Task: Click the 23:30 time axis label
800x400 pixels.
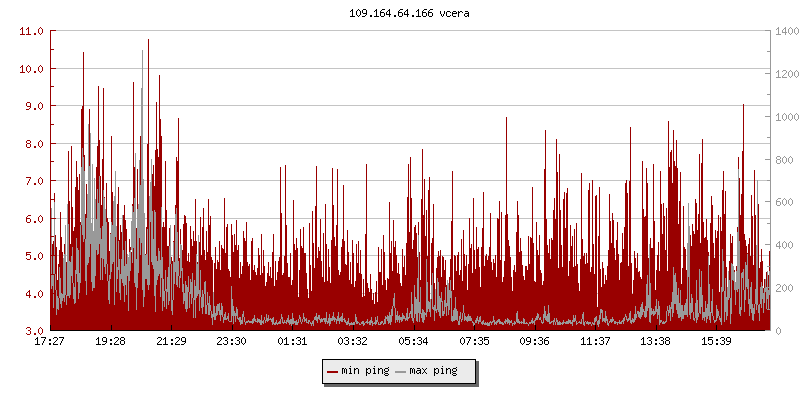Action: coord(232,341)
